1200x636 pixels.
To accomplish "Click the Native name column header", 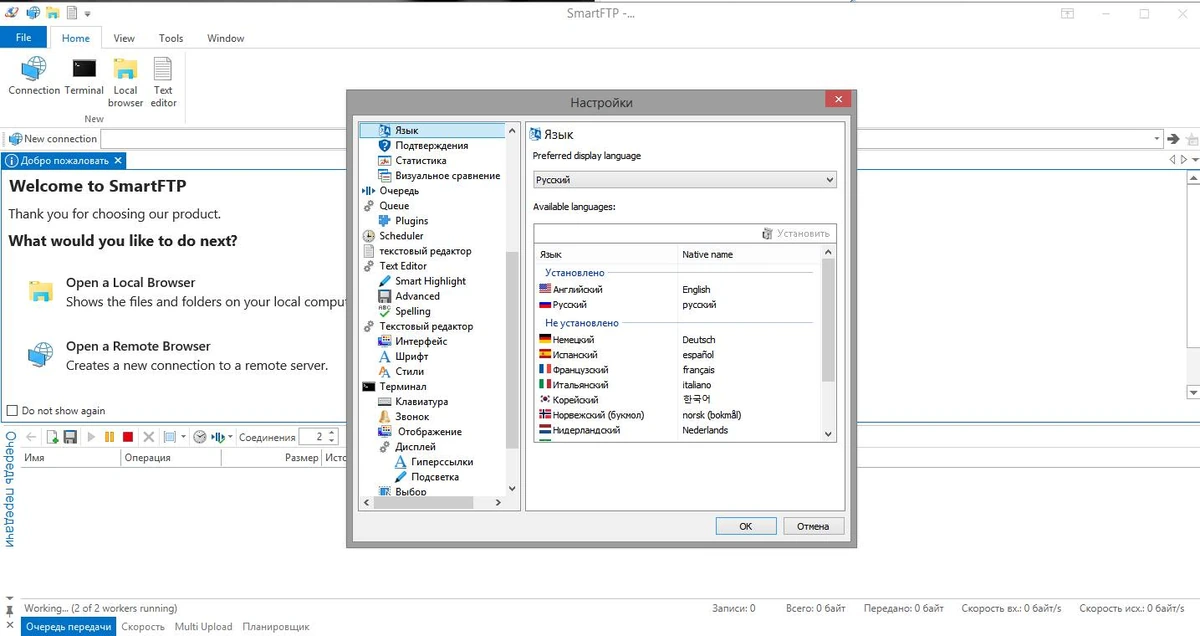I will tap(749, 254).
